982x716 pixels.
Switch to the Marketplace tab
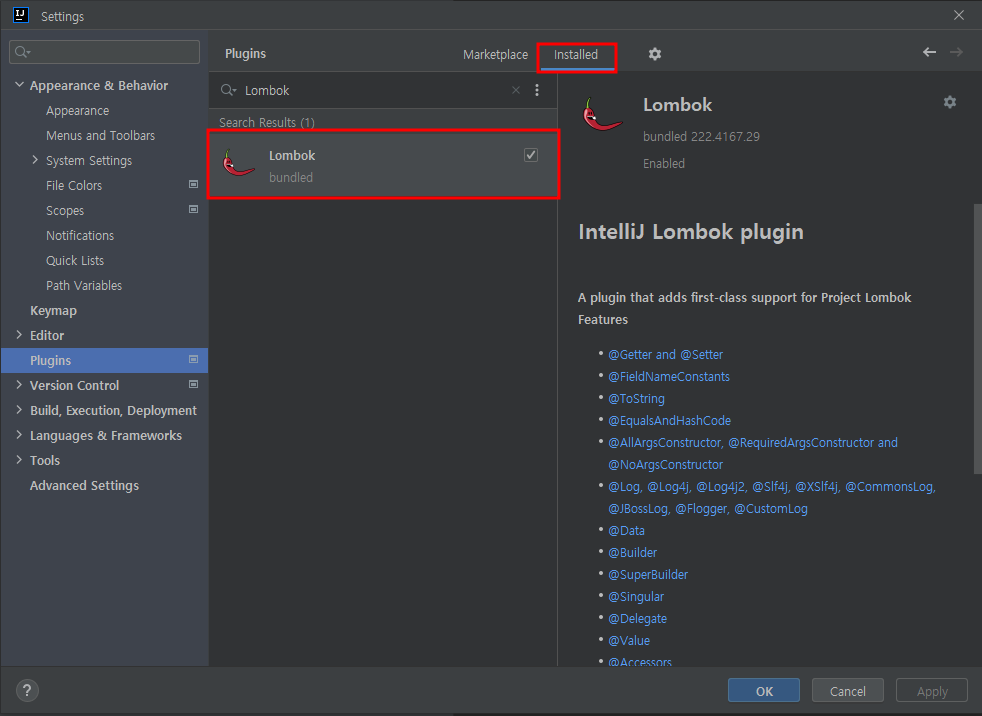[x=495, y=55]
